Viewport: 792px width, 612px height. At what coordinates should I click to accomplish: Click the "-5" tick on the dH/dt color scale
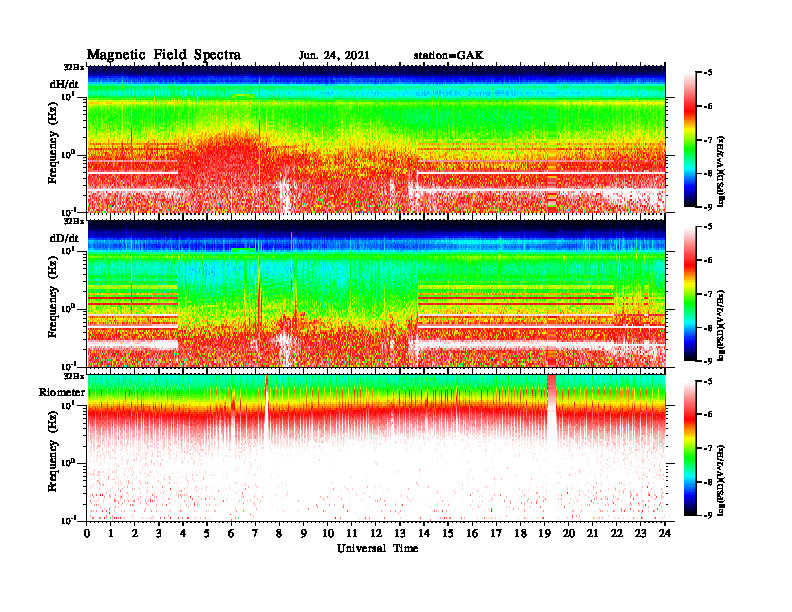(708, 73)
